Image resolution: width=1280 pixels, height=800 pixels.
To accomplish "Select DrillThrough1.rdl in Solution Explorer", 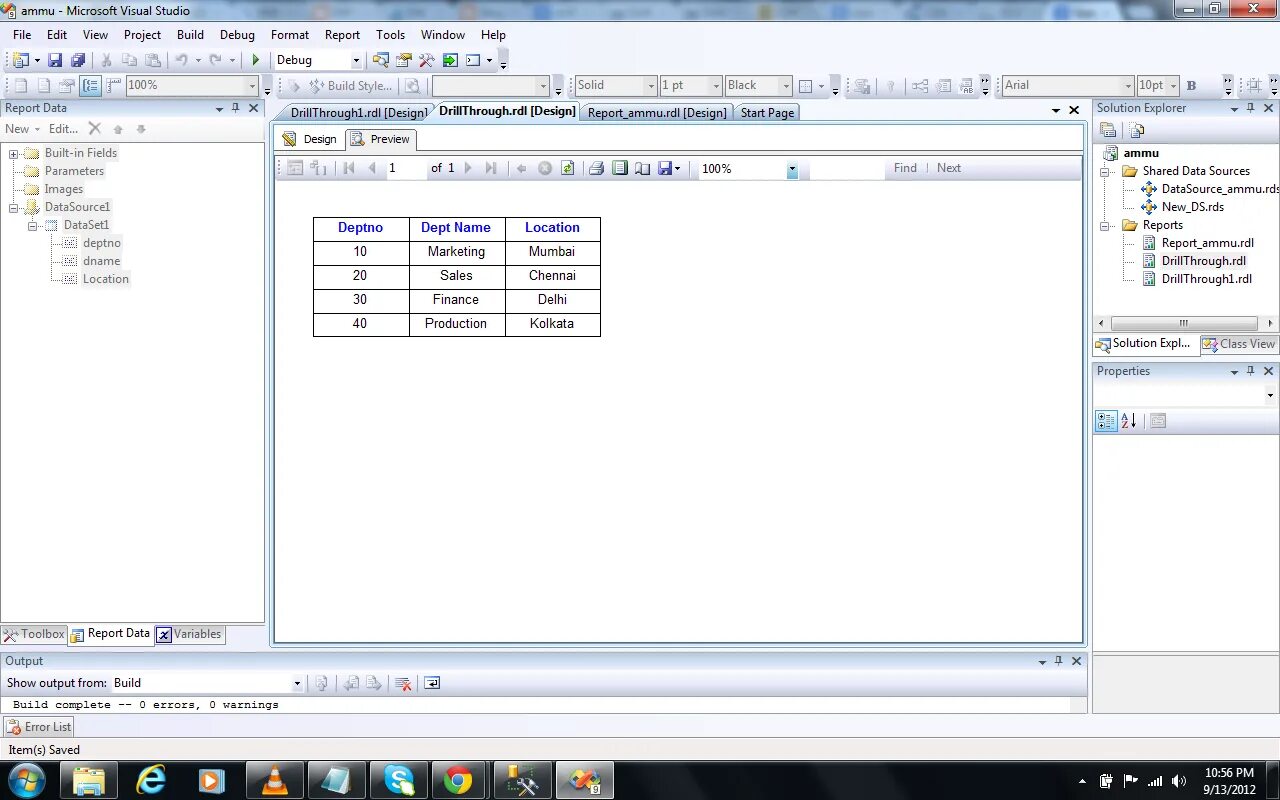I will [x=1206, y=279].
